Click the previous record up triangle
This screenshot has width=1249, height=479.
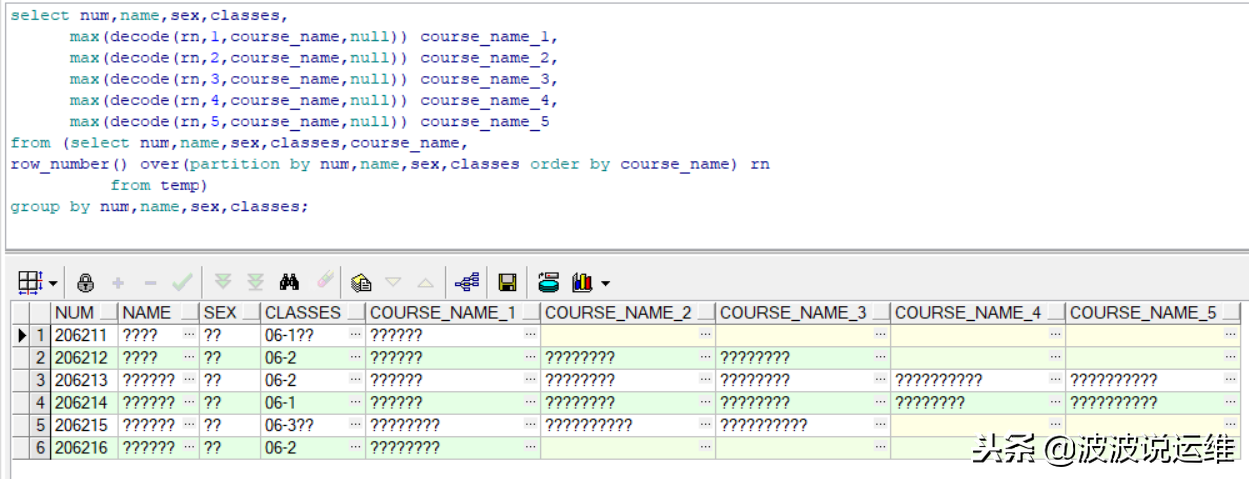[425, 282]
